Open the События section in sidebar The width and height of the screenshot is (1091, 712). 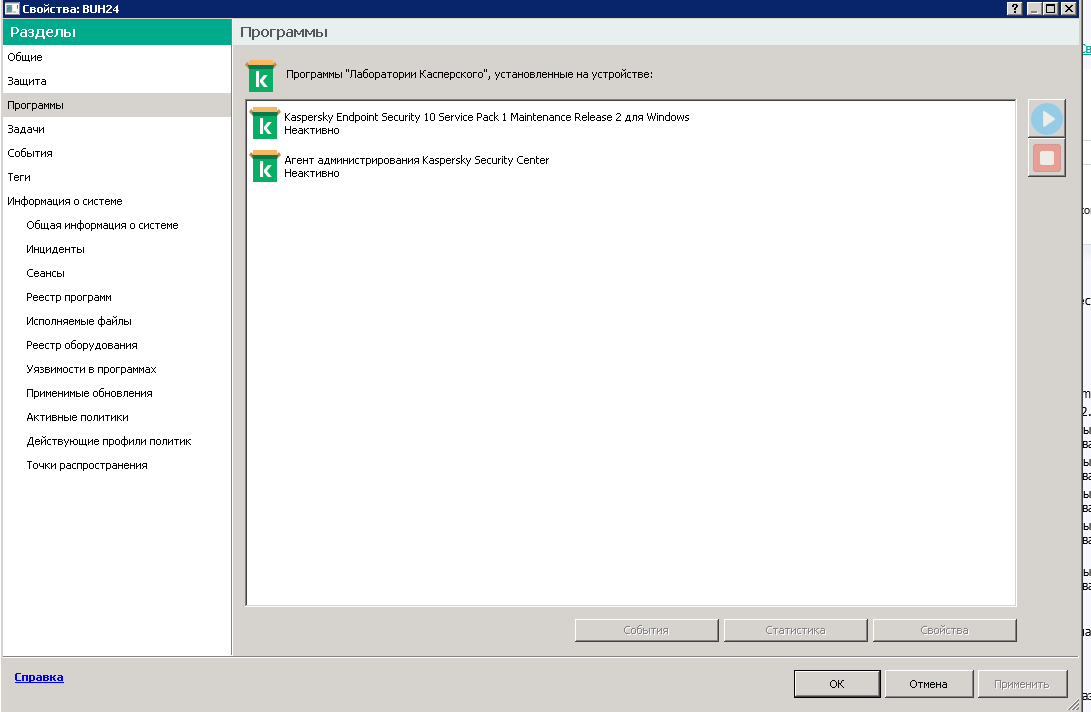tap(117, 153)
